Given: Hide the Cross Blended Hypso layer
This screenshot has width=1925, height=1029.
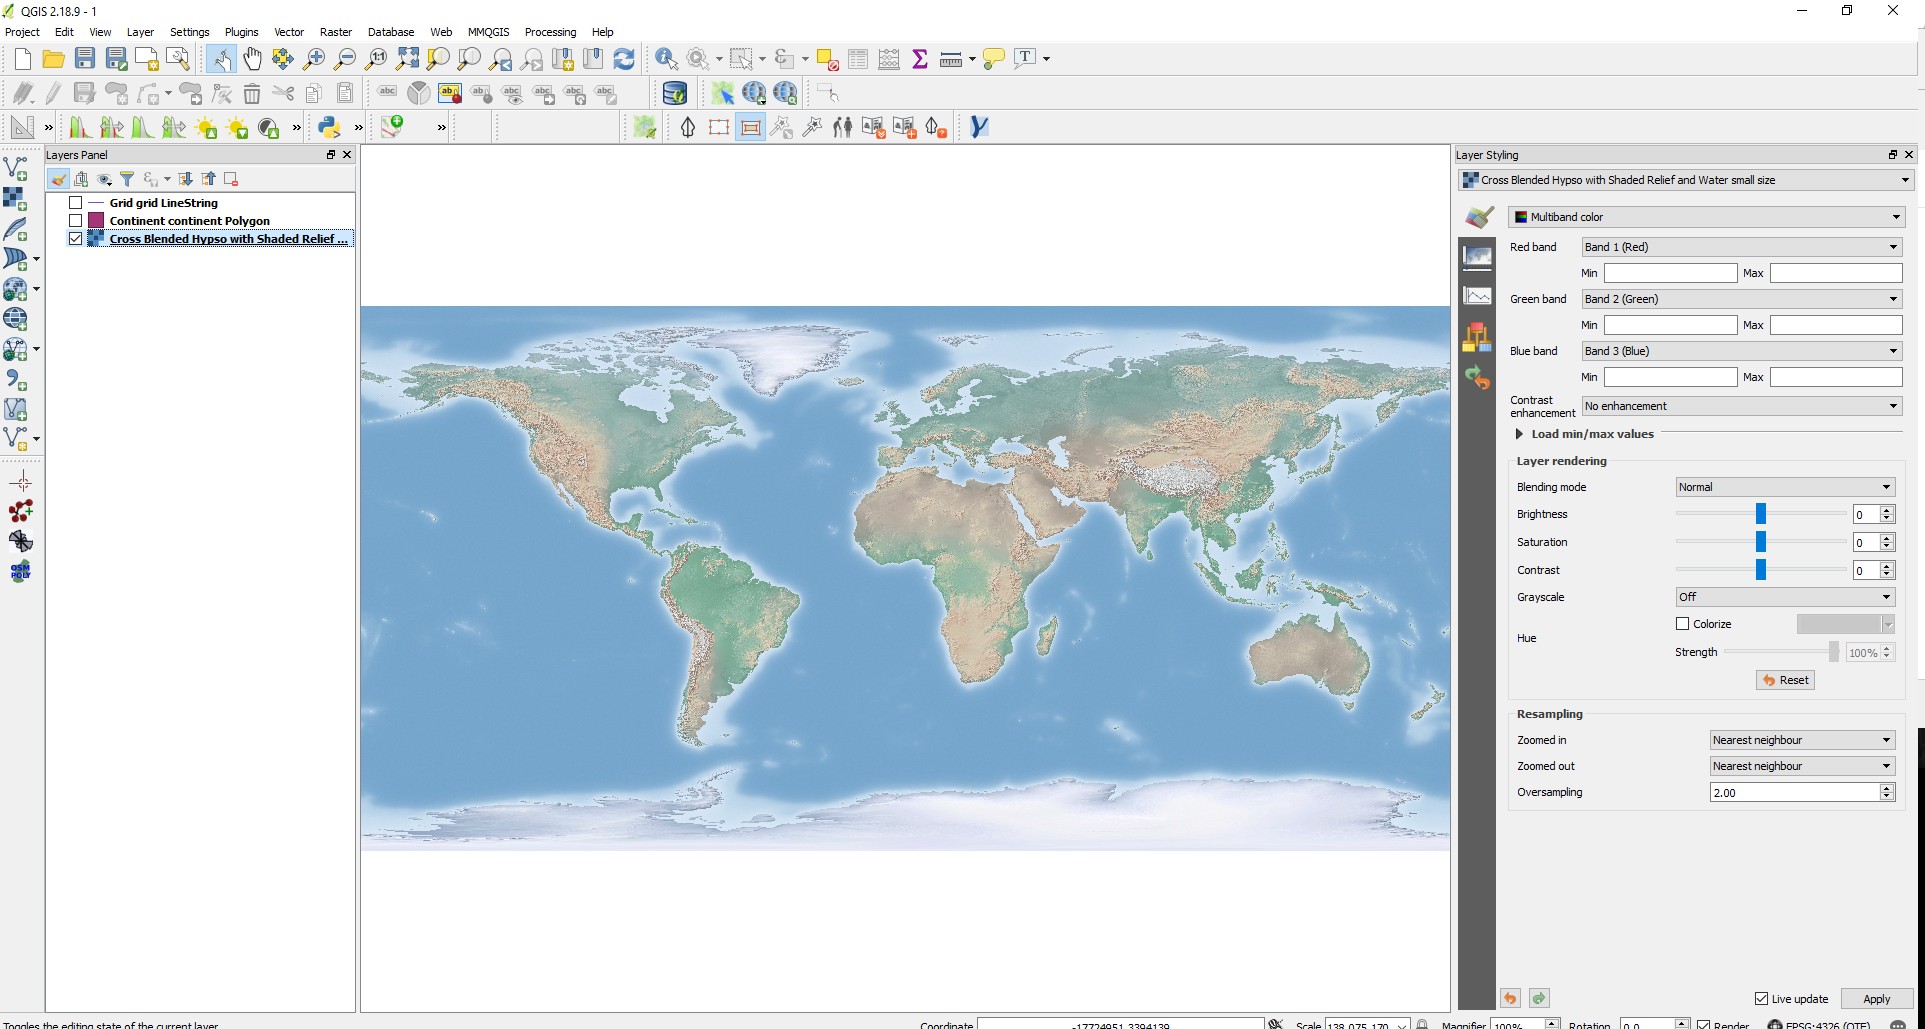Looking at the screenshot, I should (75, 239).
